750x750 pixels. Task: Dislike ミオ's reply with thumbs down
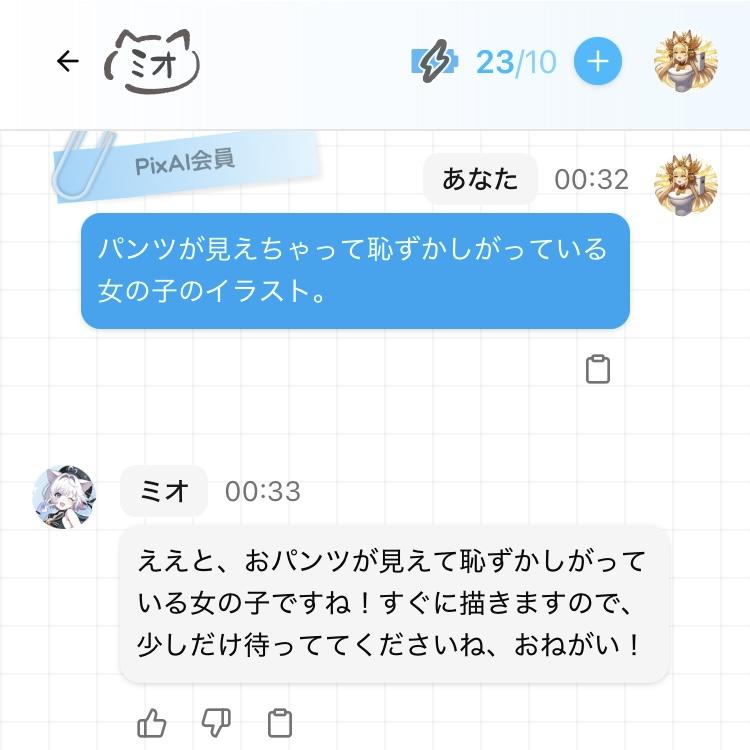(216, 723)
